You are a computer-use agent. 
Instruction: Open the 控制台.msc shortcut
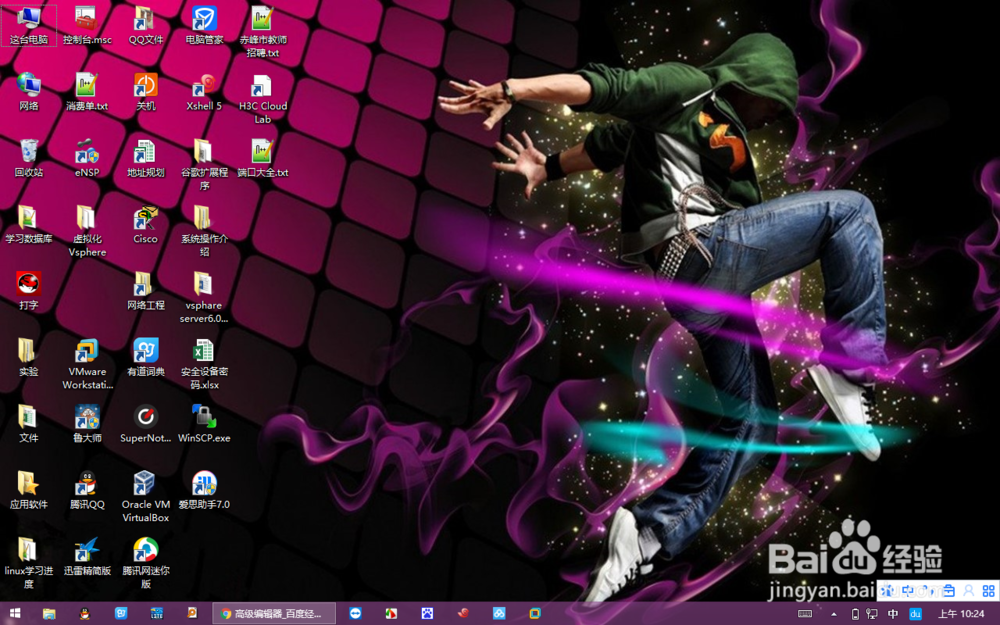[87, 26]
